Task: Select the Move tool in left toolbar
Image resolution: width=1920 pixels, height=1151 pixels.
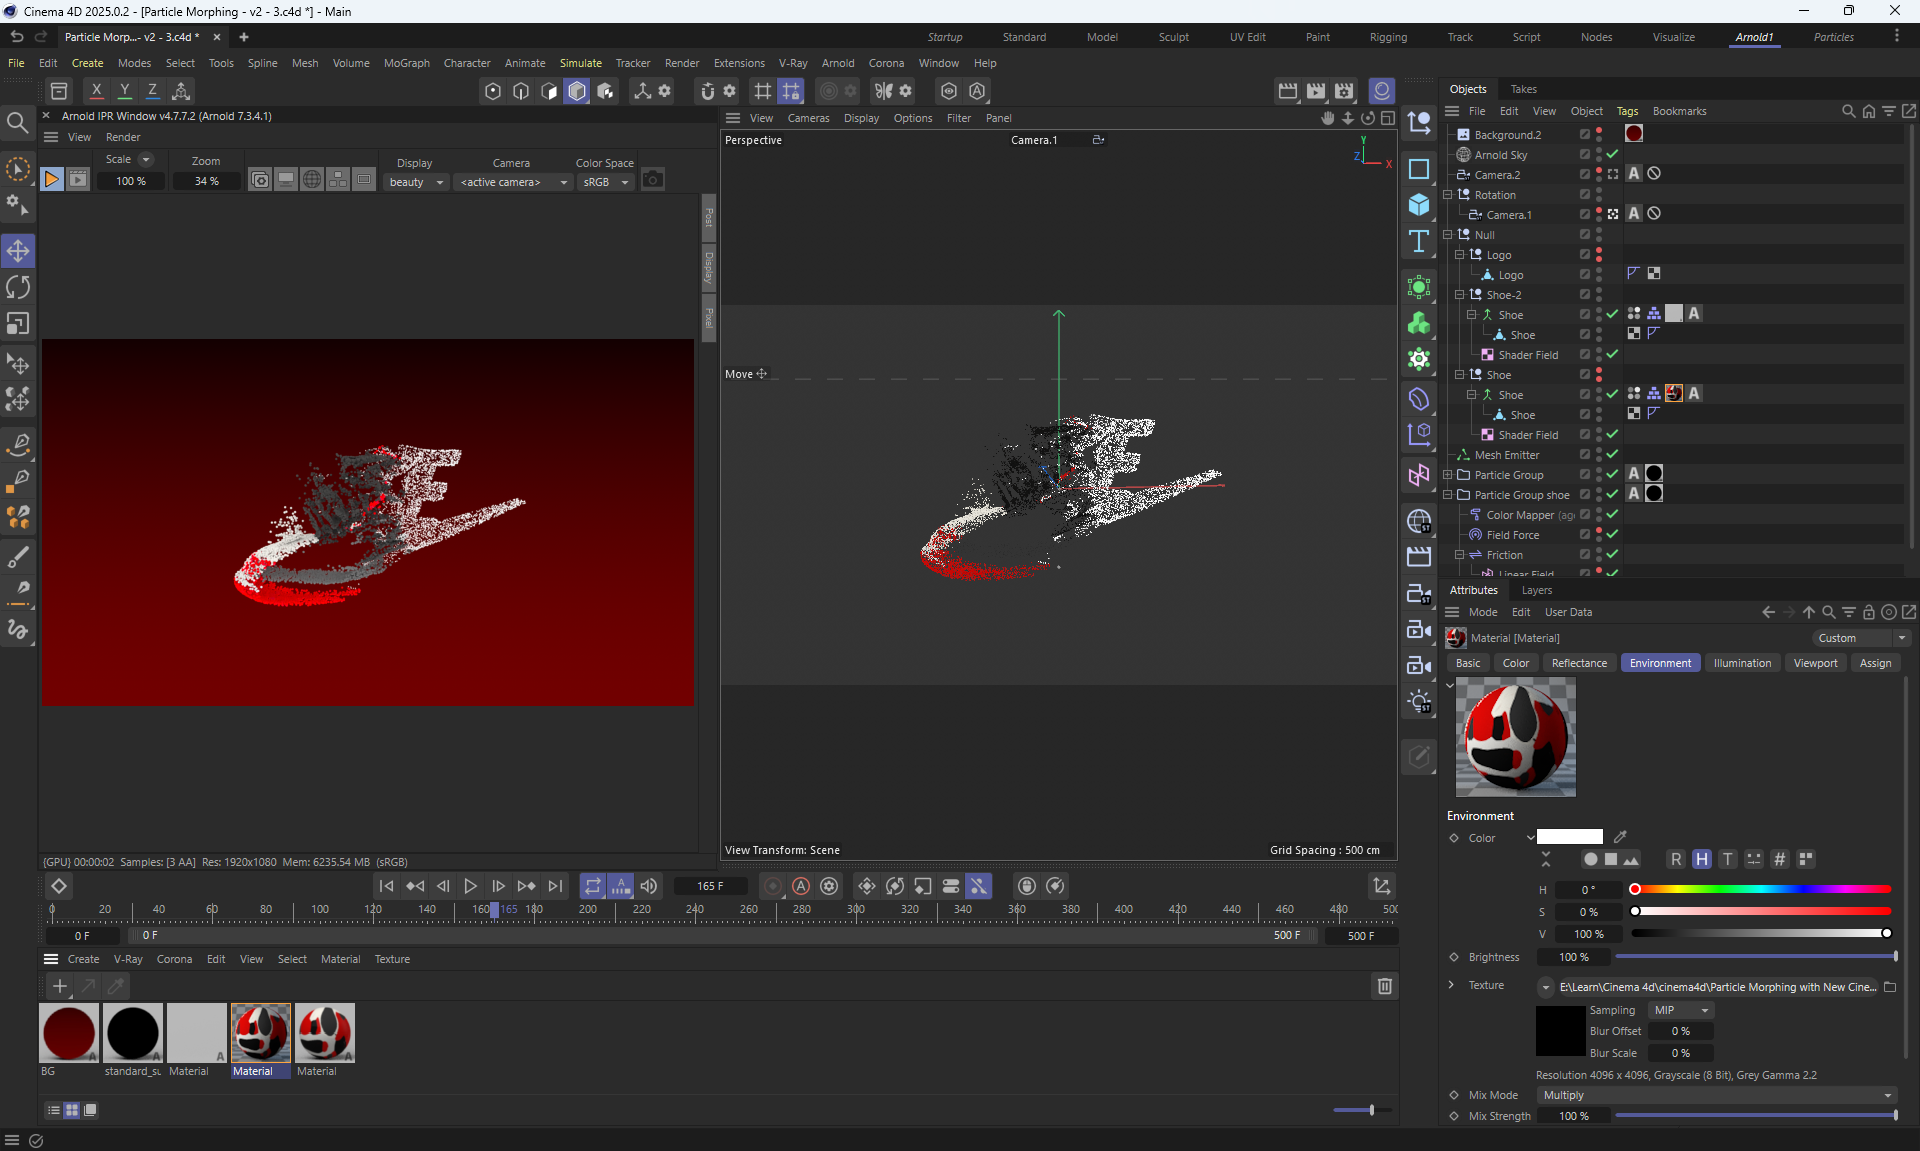Action: pyautogui.click(x=18, y=250)
